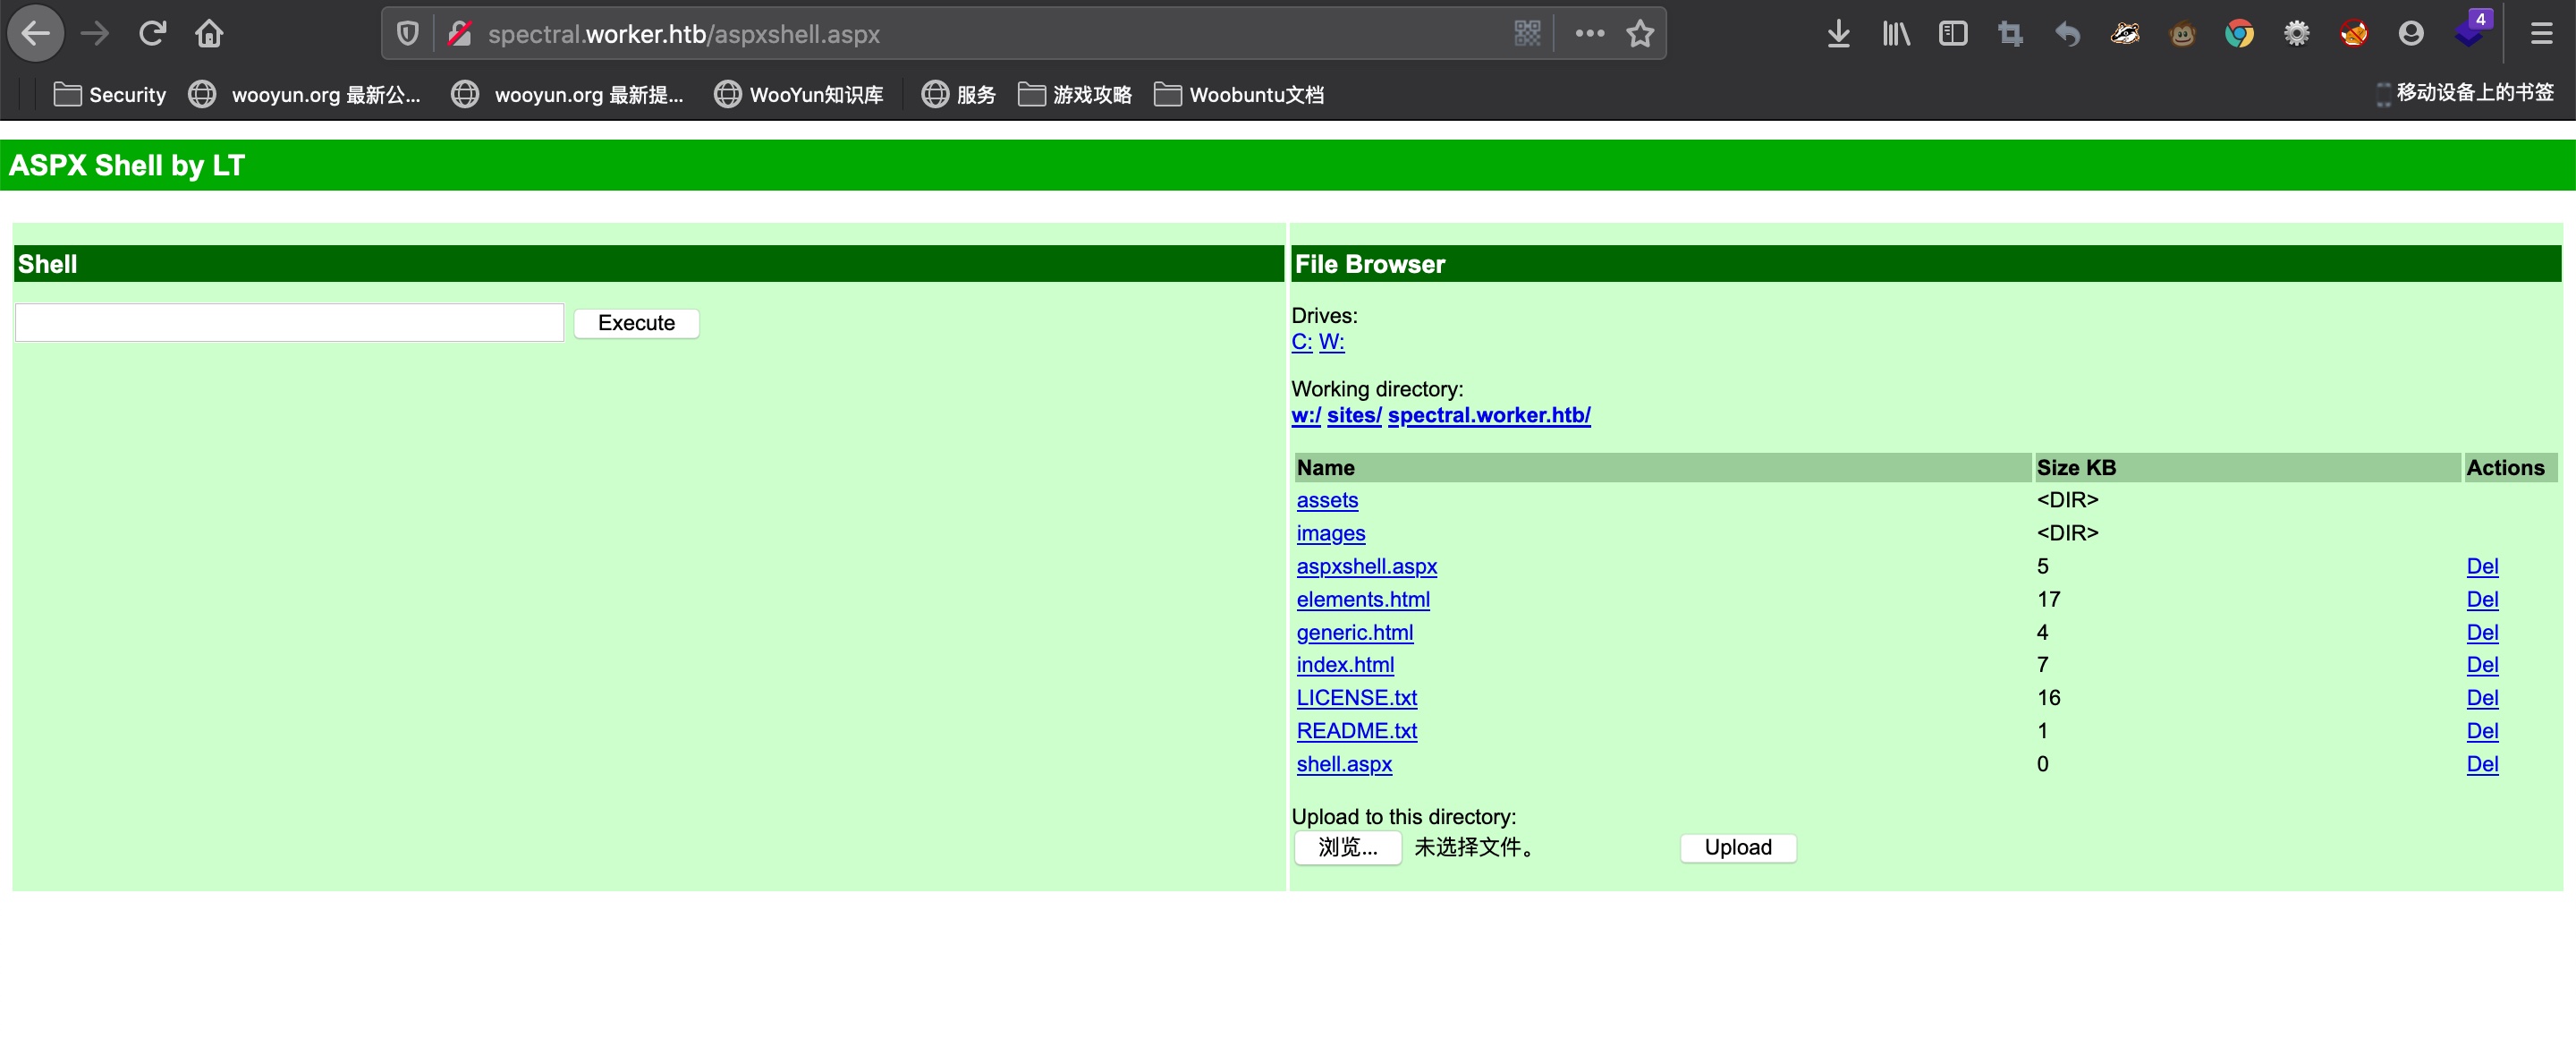Reload the current page
Screen dimensions: 2576x1038
152,34
